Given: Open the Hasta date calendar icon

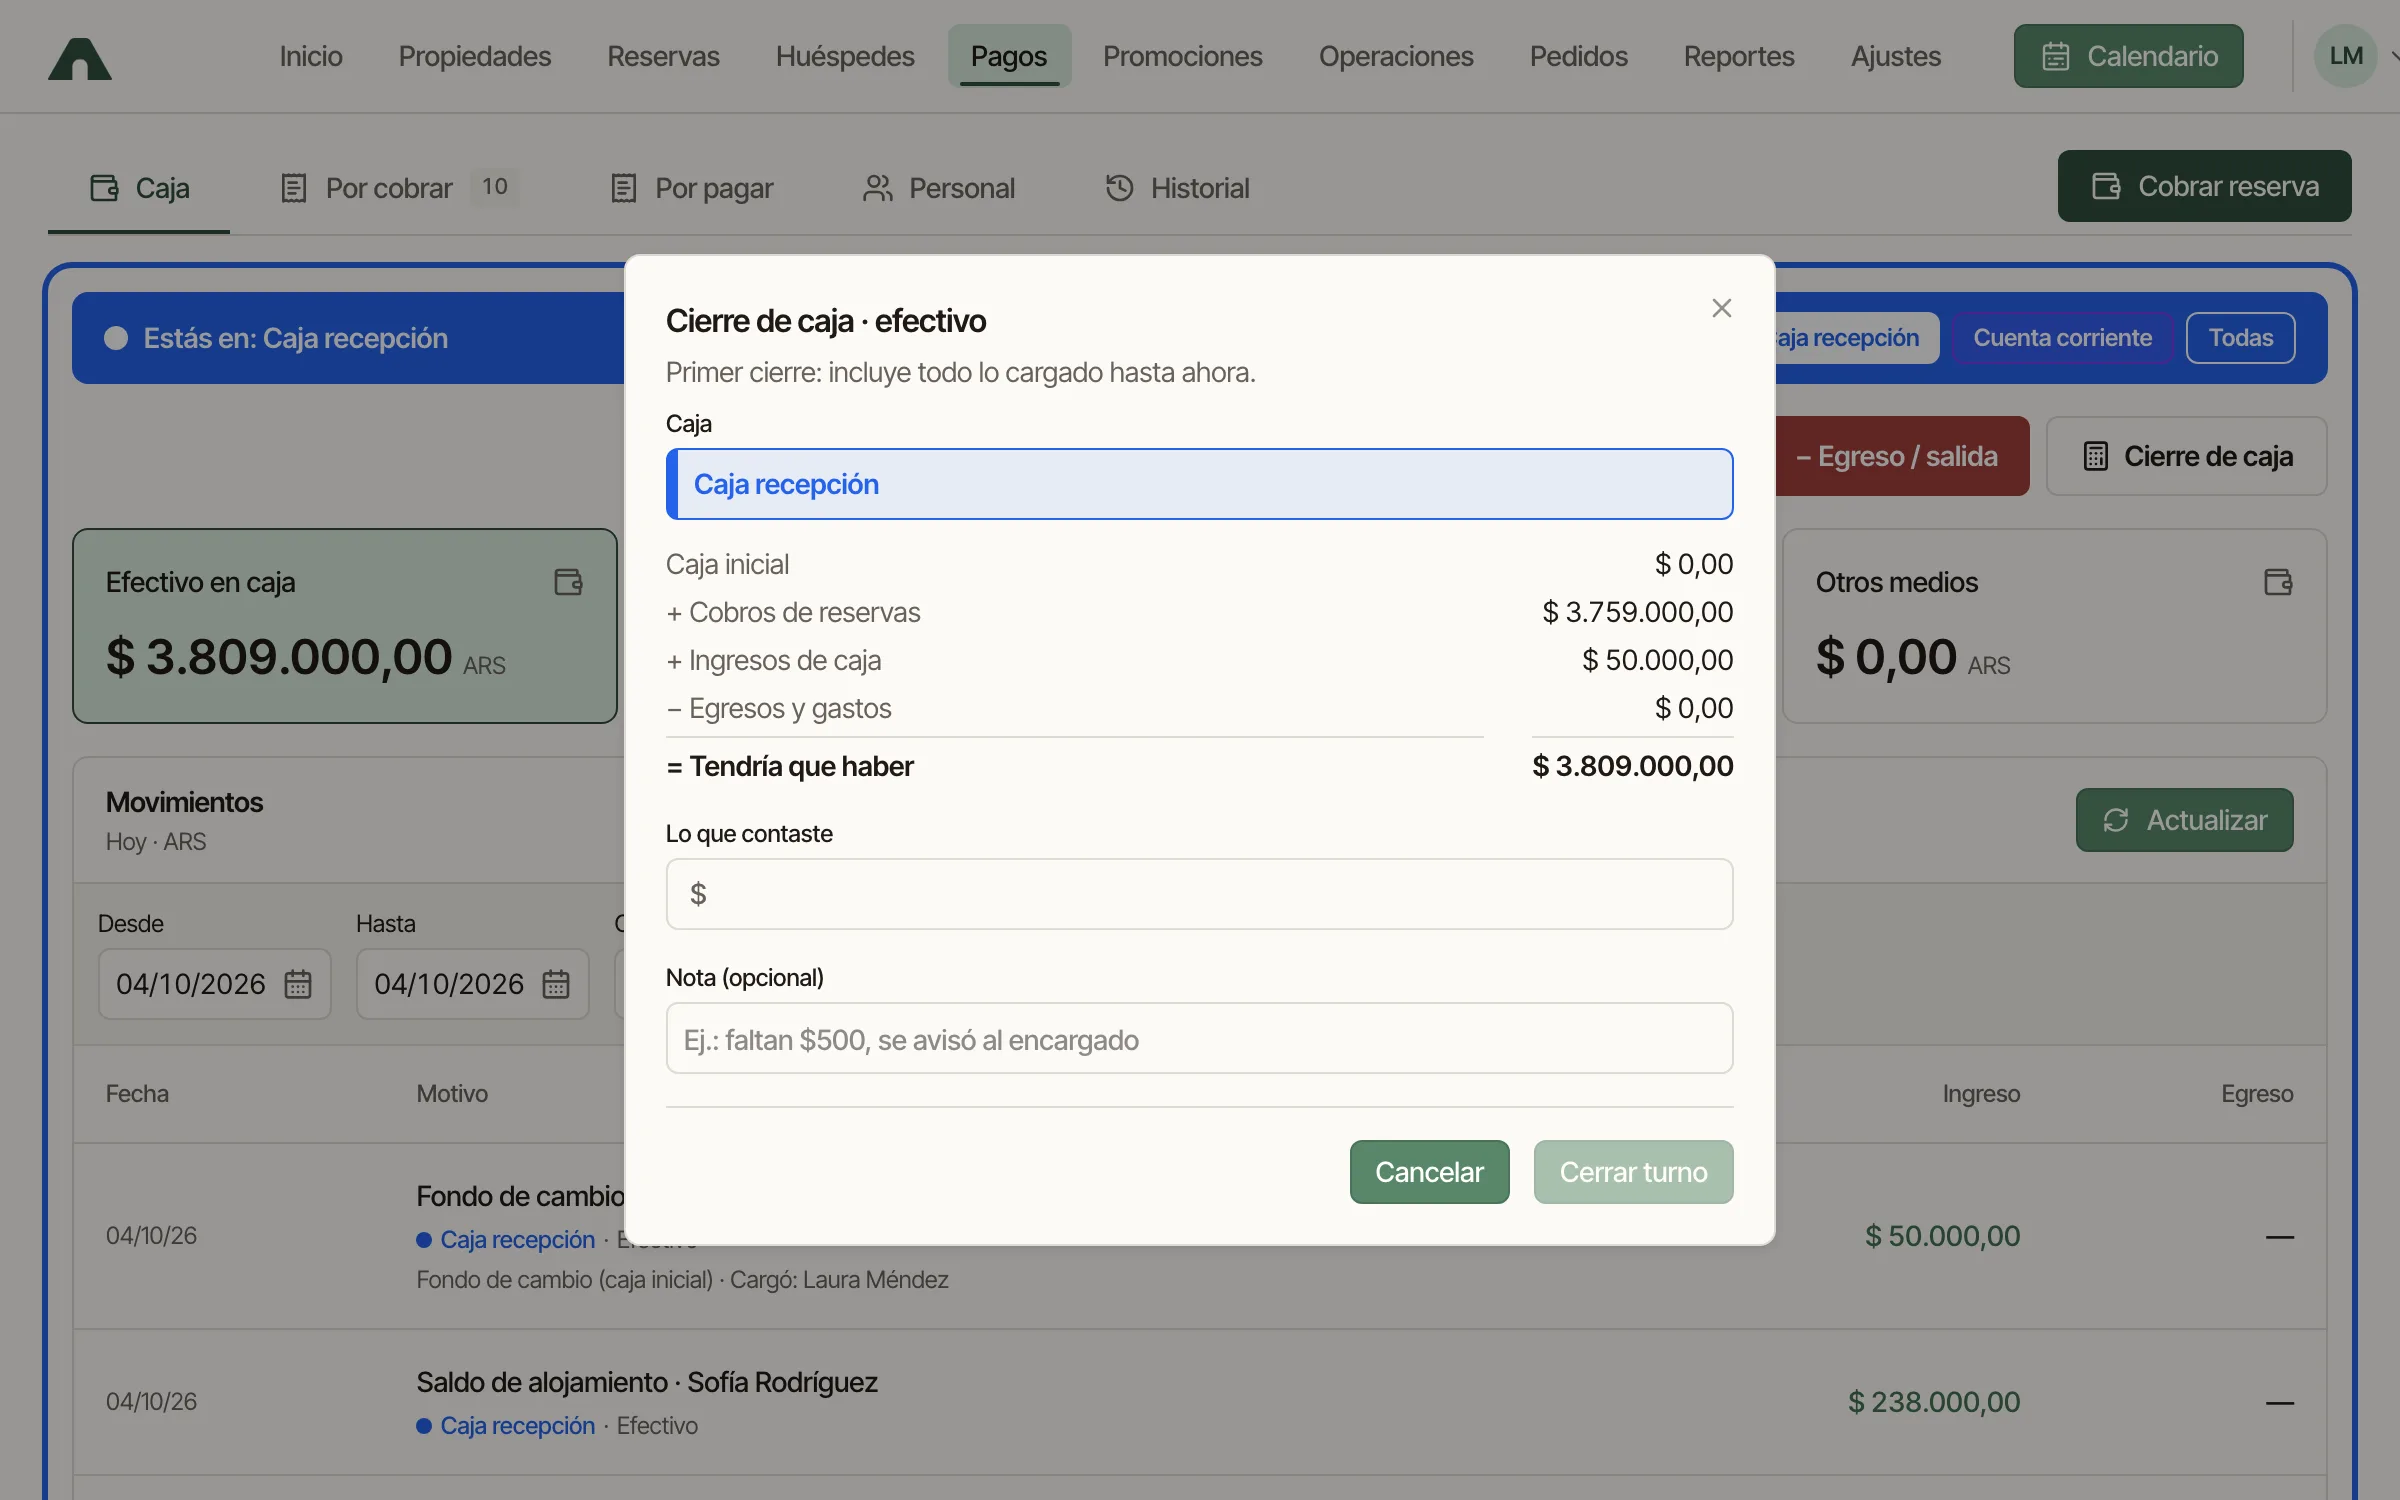Looking at the screenshot, I should [x=556, y=984].
